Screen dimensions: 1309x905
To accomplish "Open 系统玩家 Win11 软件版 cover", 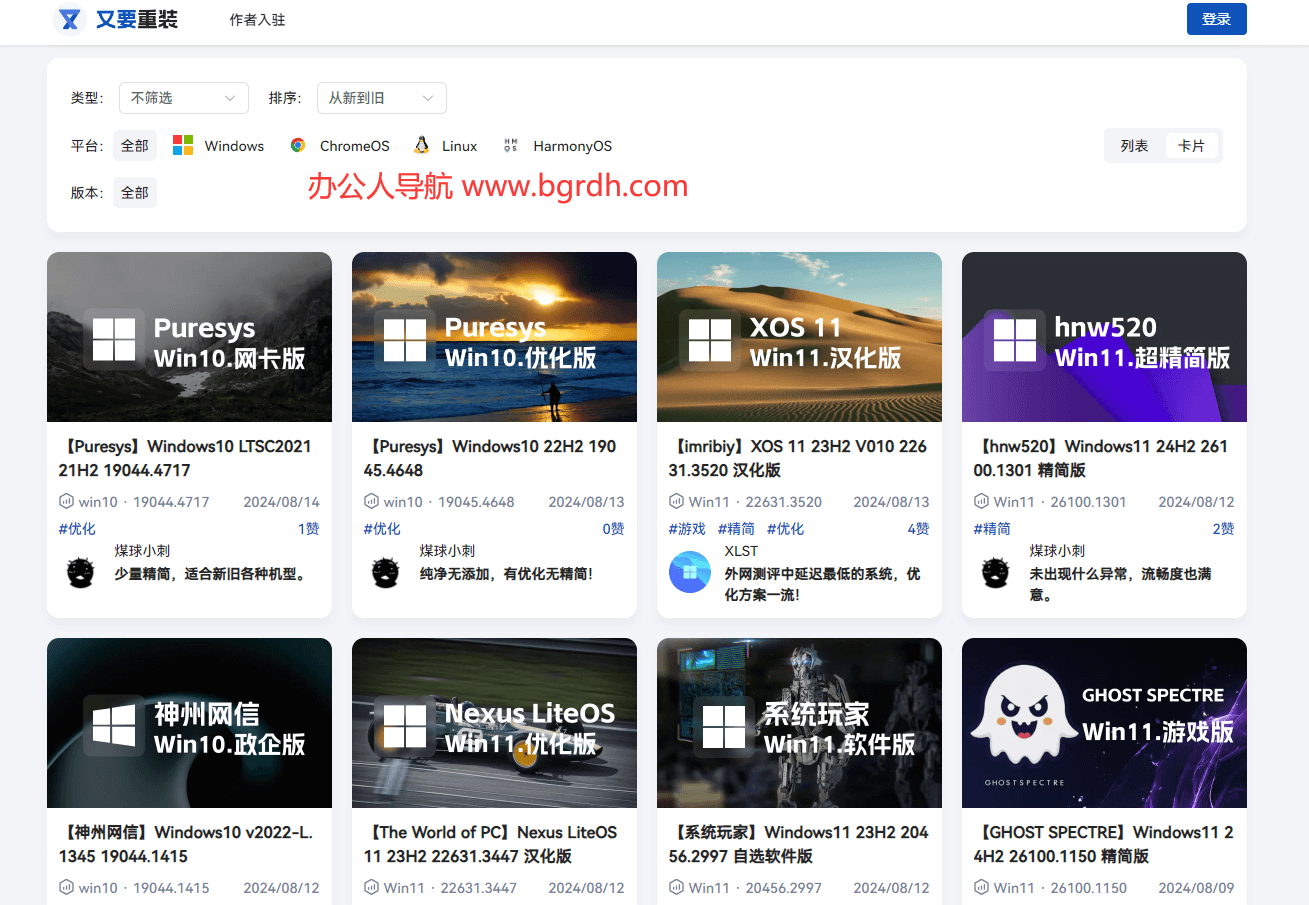I will click(x=799, y=723).
